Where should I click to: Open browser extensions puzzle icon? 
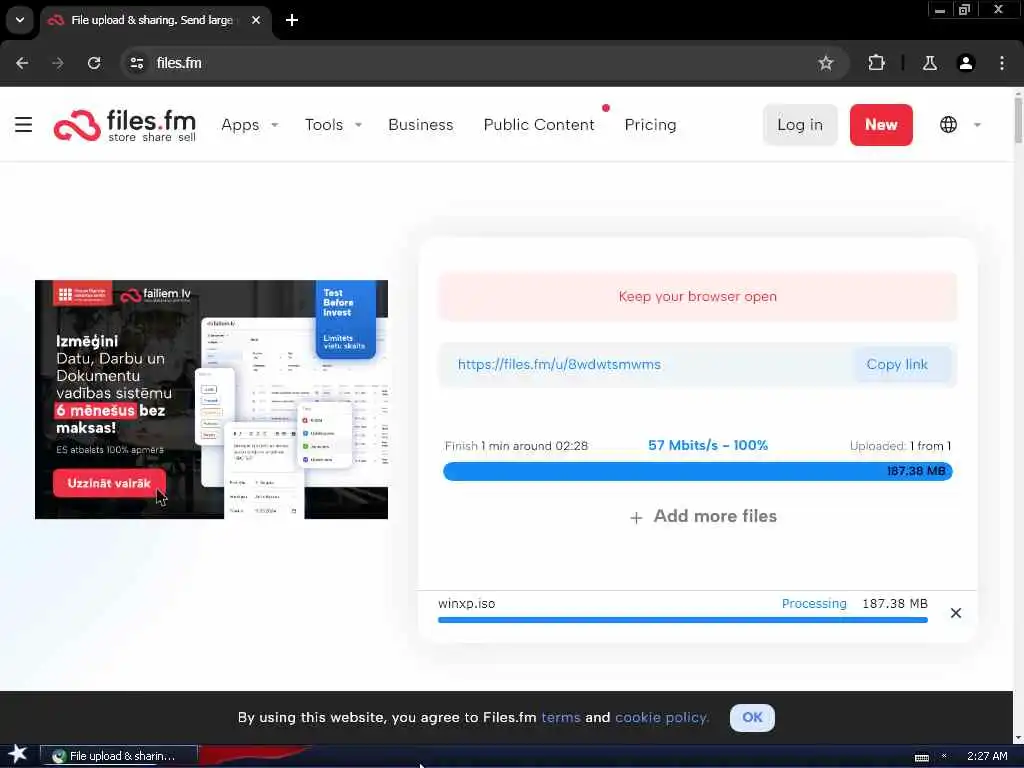pos(876,63)
